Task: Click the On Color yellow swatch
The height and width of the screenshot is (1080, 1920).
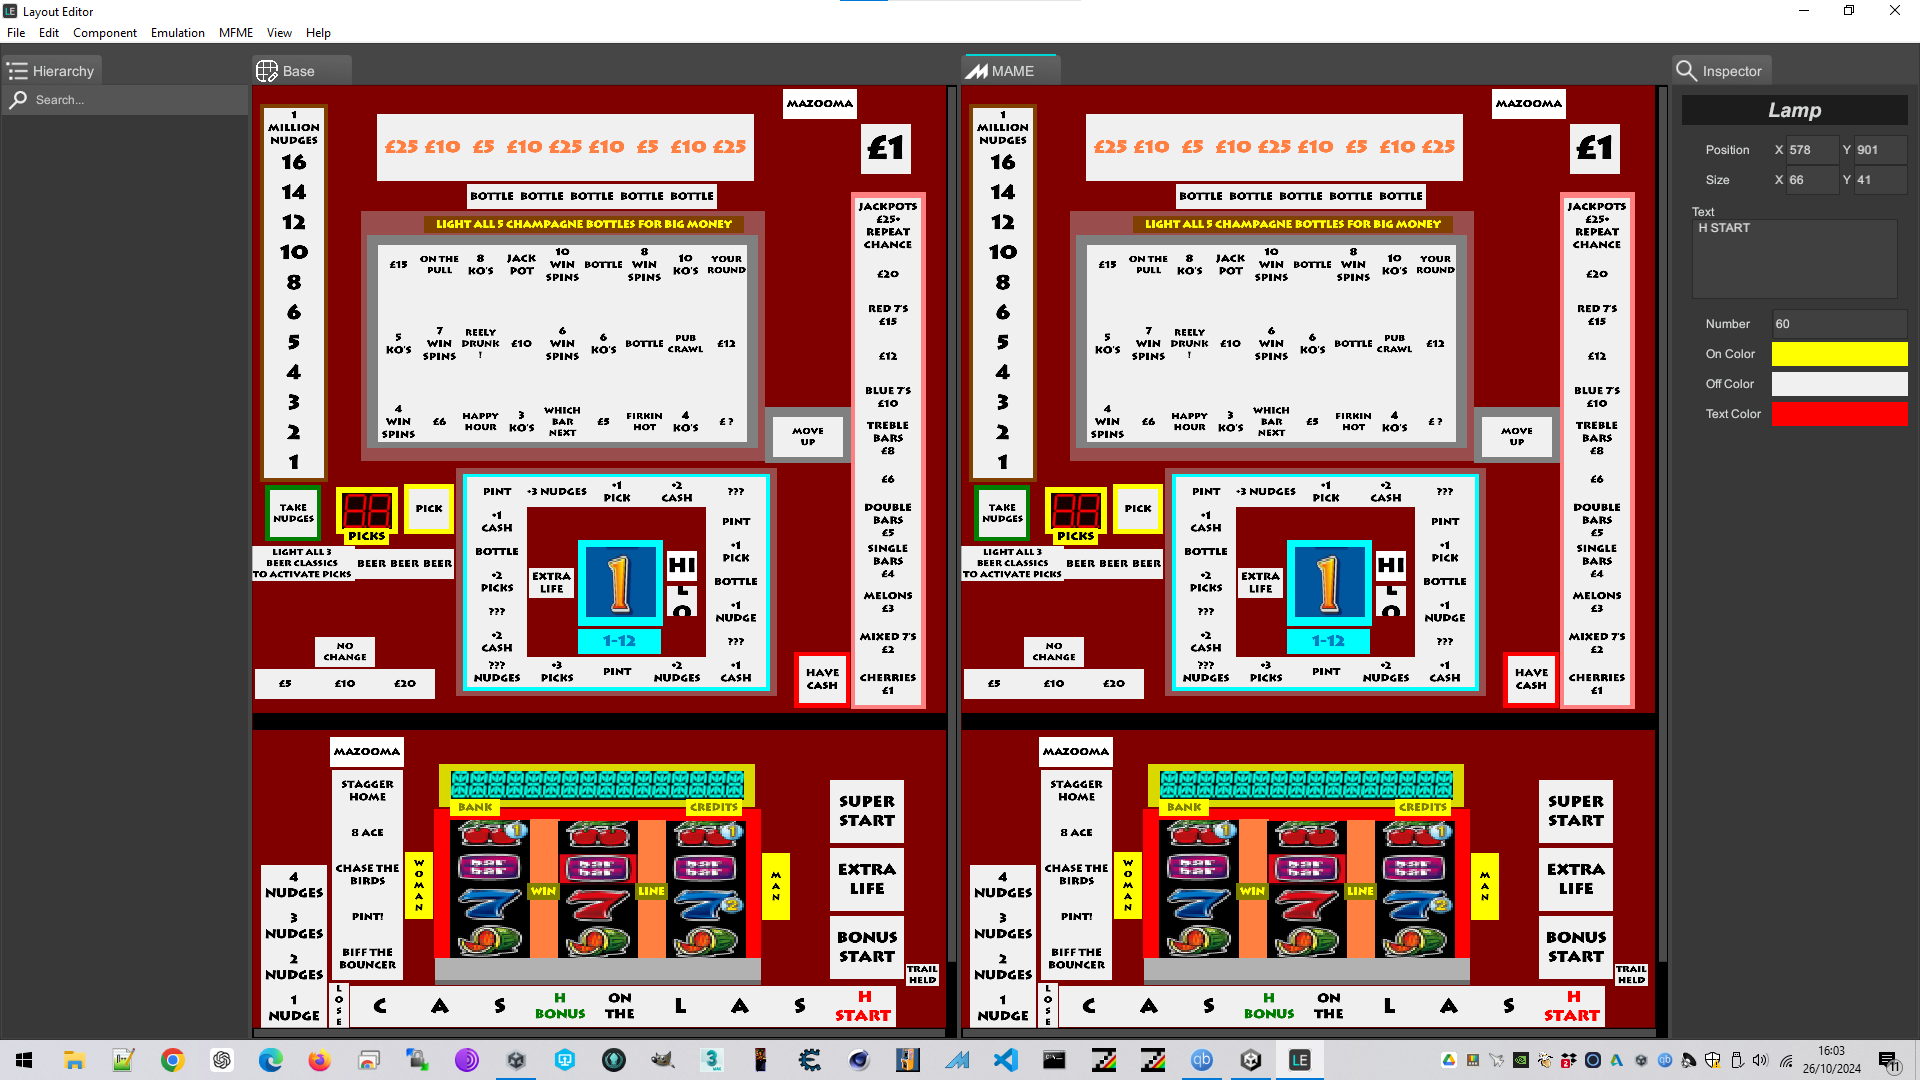Action: (x=1839, y=354)
